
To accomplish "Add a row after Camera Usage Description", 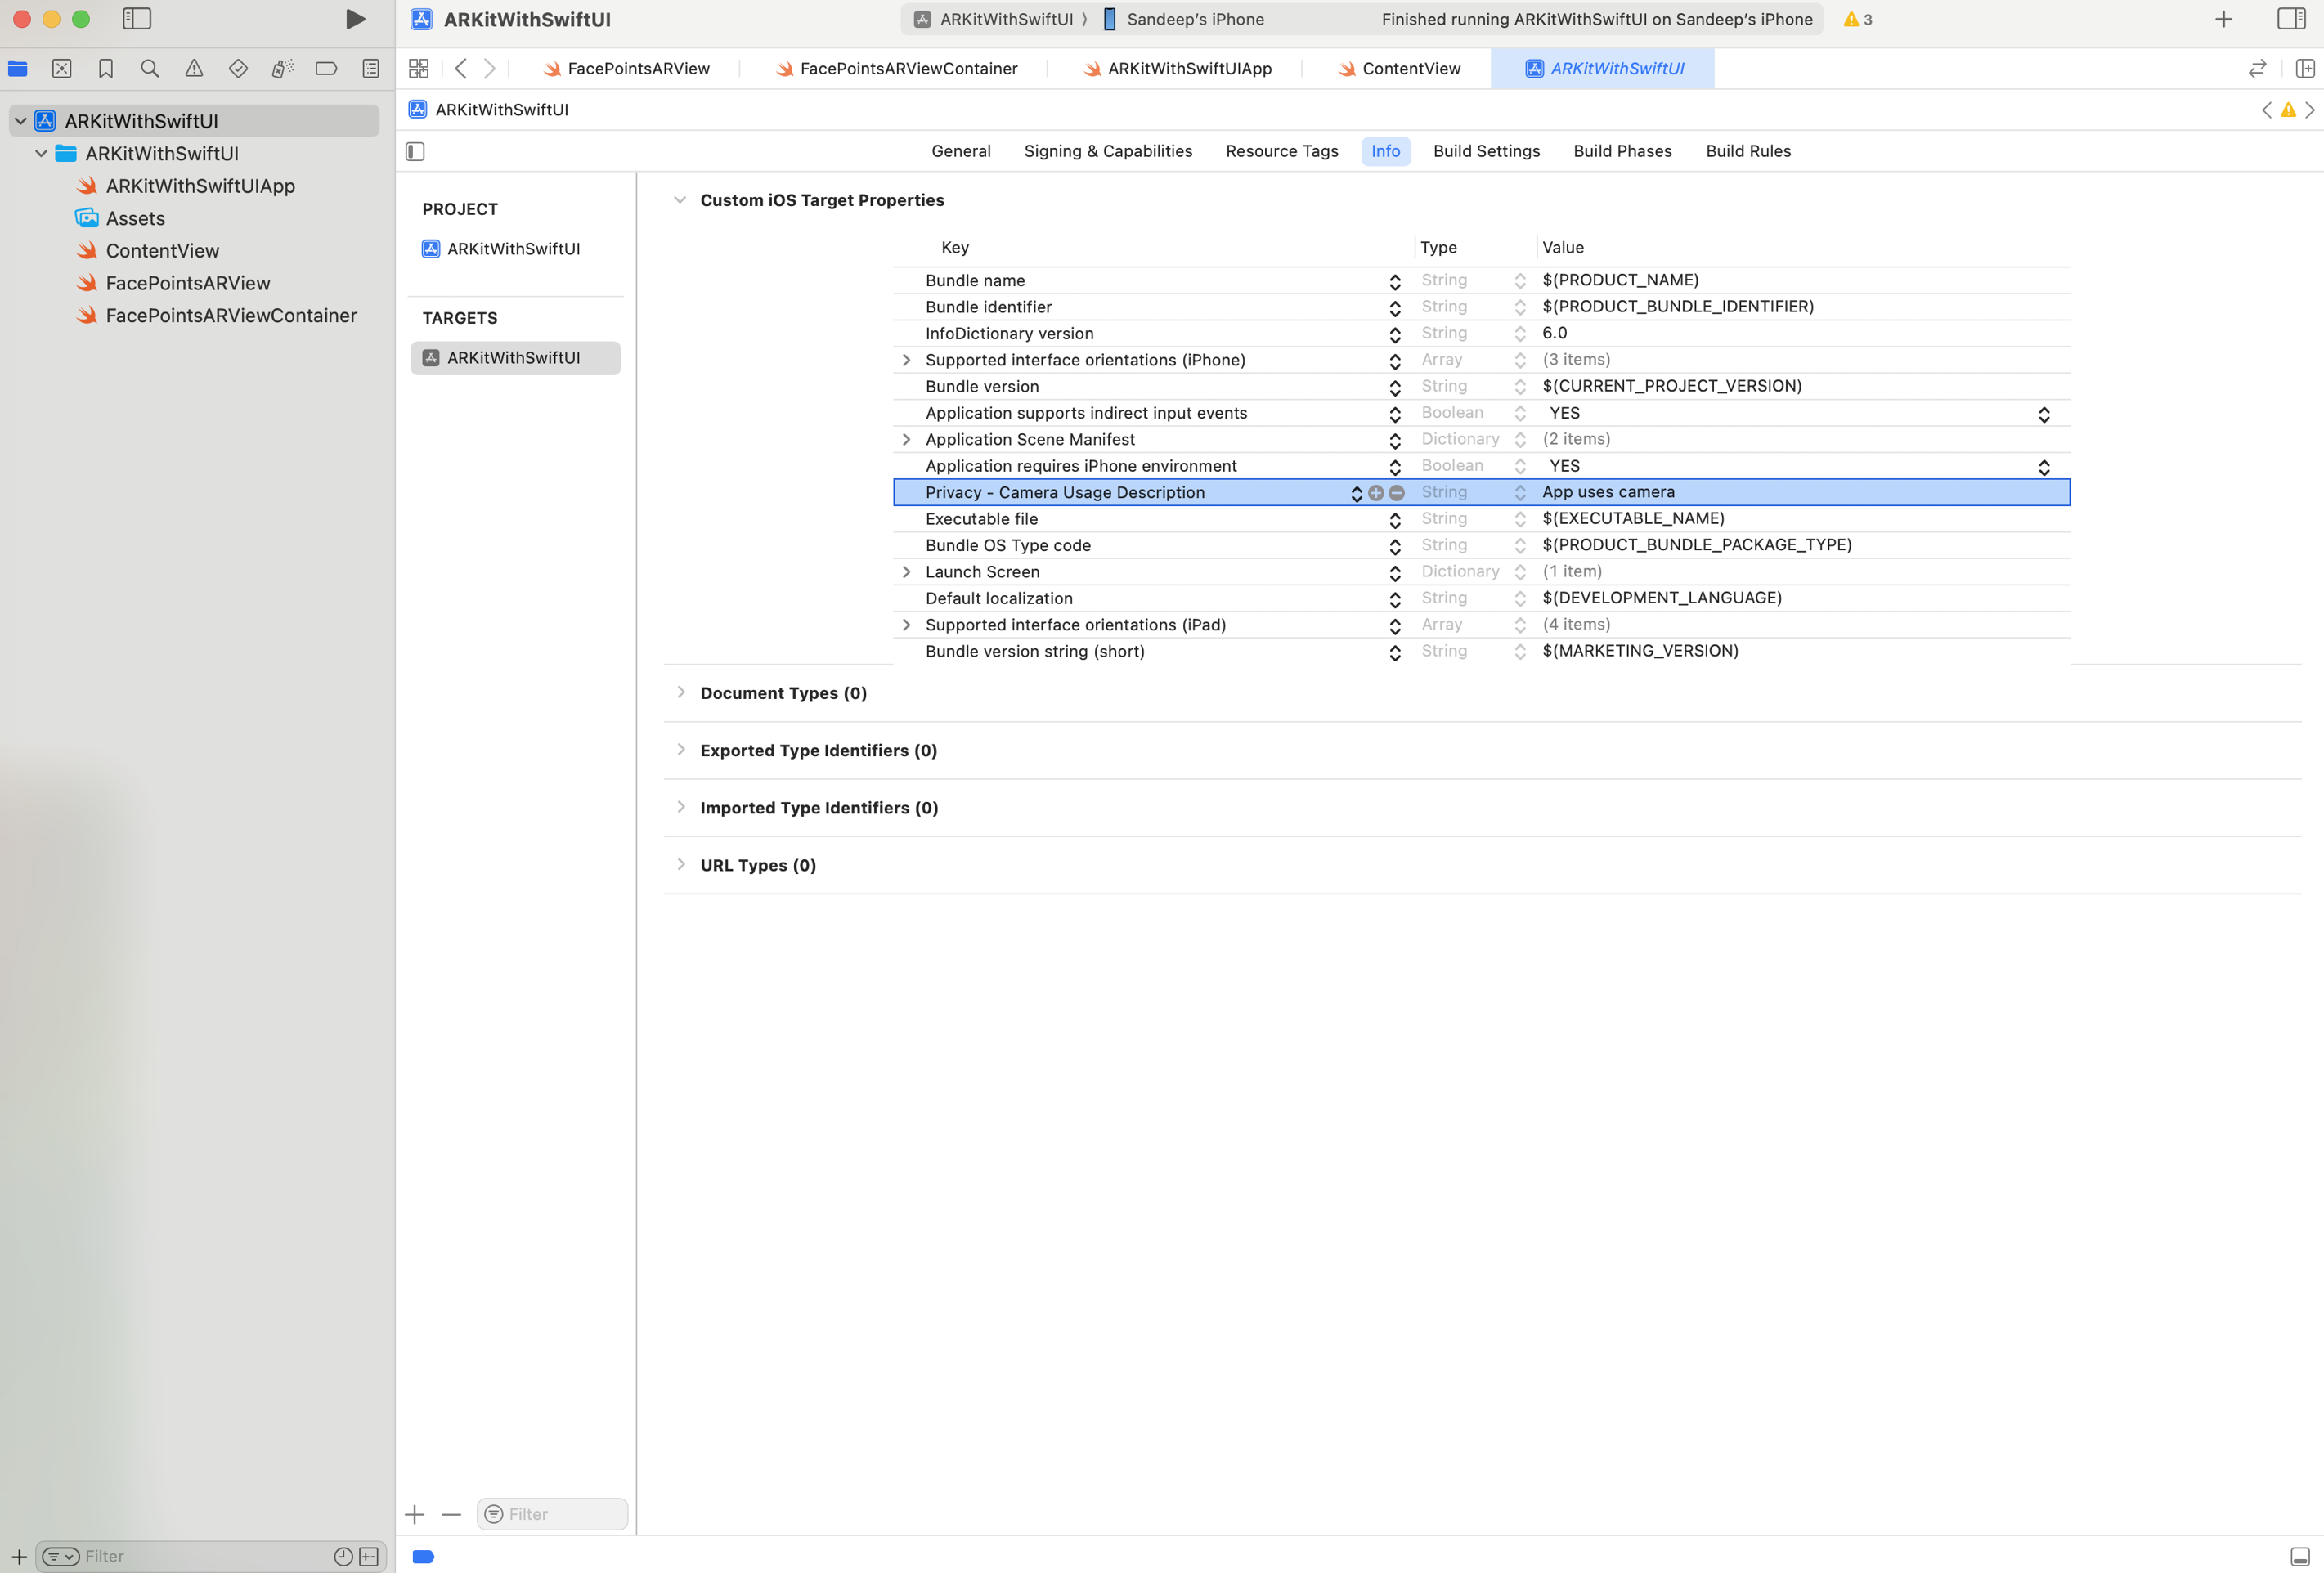I will (x=1376, y=493).
